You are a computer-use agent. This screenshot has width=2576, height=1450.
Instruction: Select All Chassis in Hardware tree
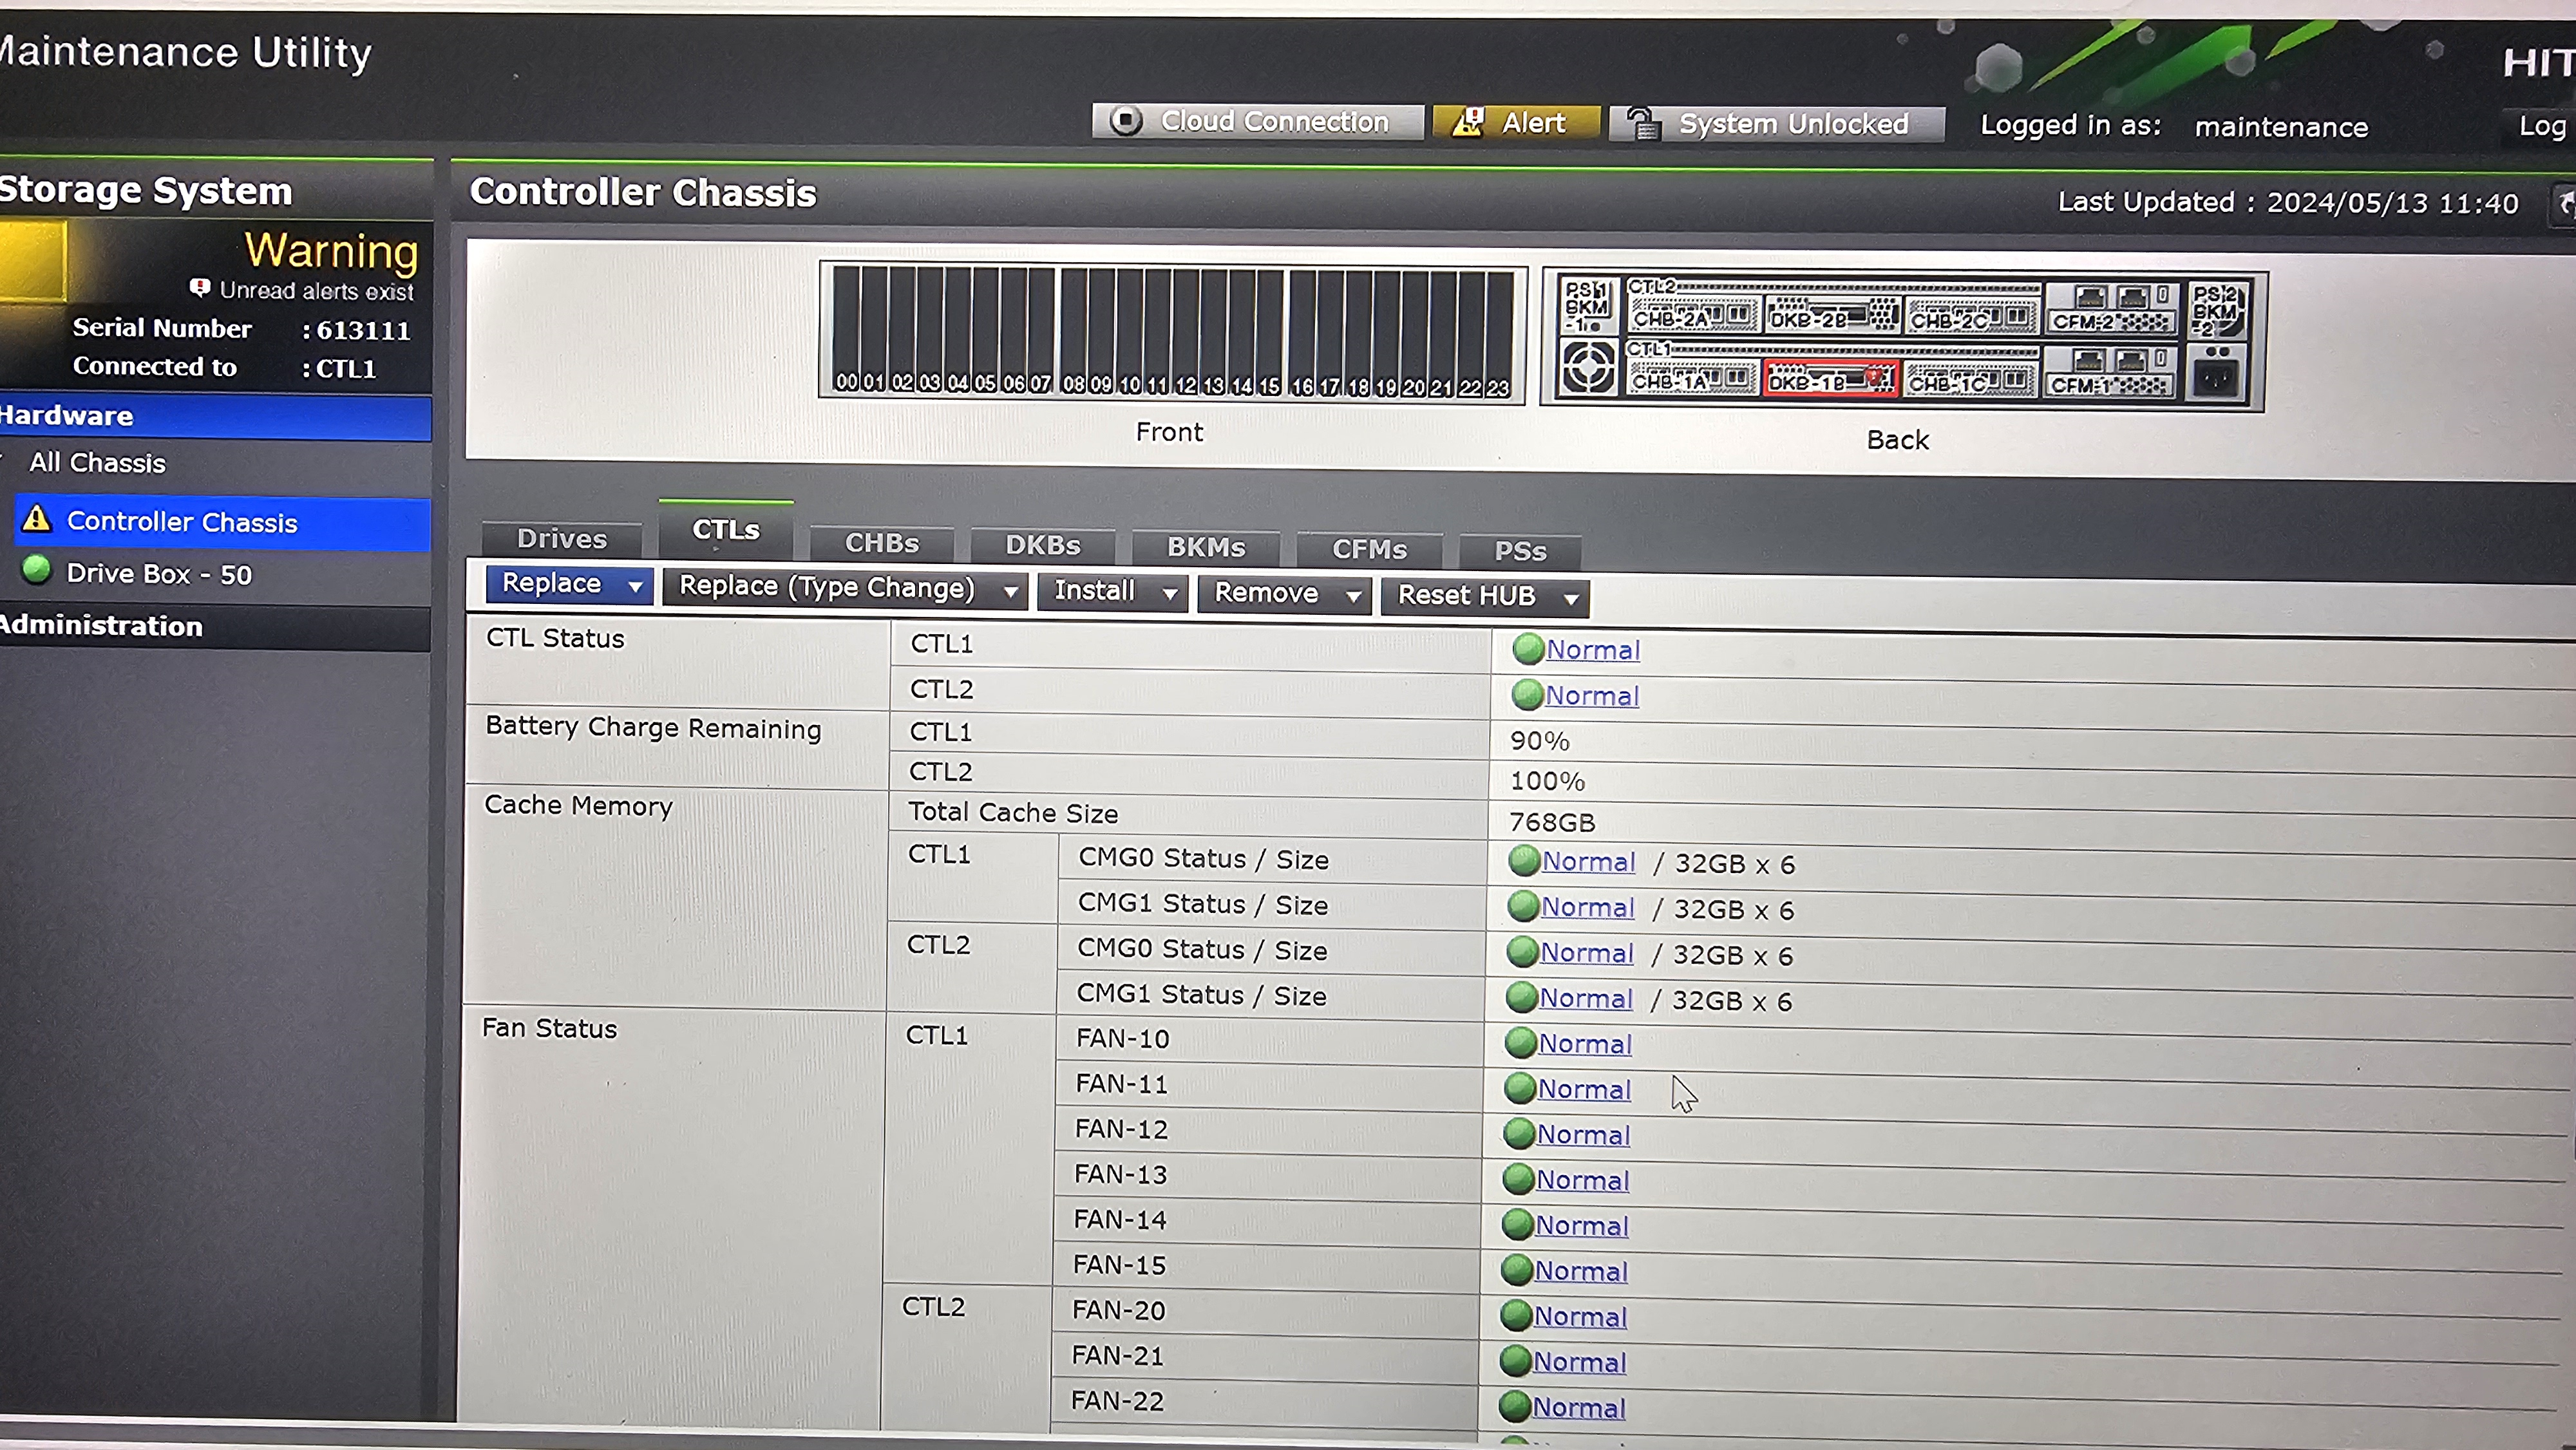tap(97, 463)
